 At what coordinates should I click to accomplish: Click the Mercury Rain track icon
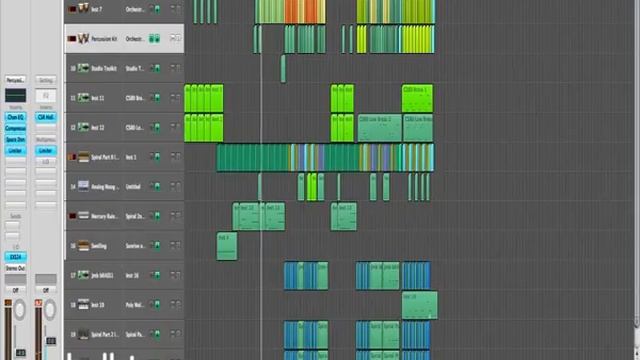(x=83, y=216)
